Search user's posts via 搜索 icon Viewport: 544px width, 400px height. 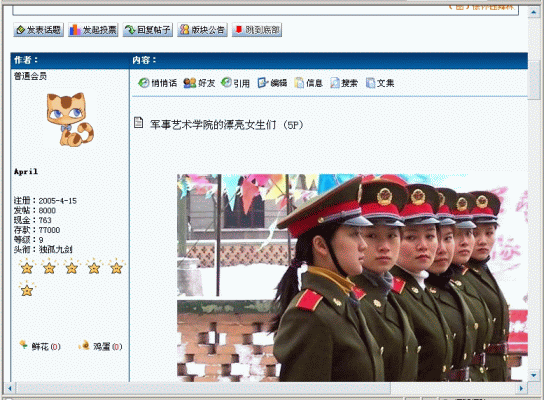(344, 83)
